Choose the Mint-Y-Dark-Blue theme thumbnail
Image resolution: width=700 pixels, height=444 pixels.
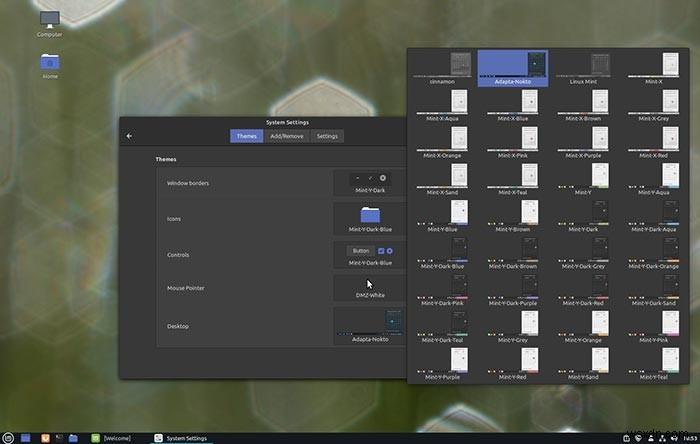(442, 253)
